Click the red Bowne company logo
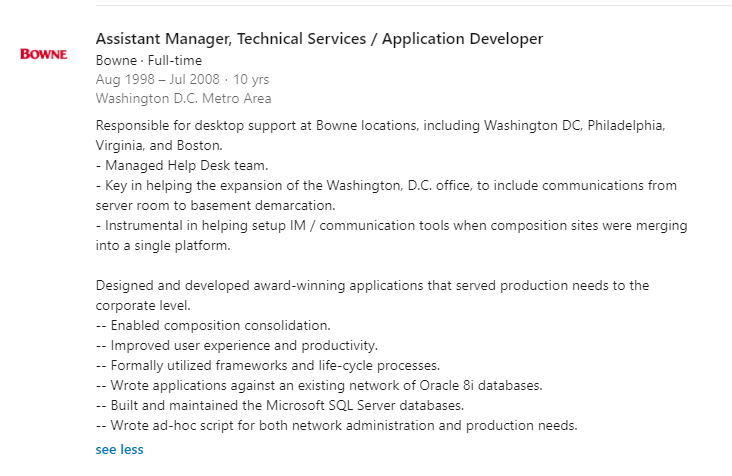Image resolution: width=732 pixels, height=476 pixels. click(x=43, y=54)
